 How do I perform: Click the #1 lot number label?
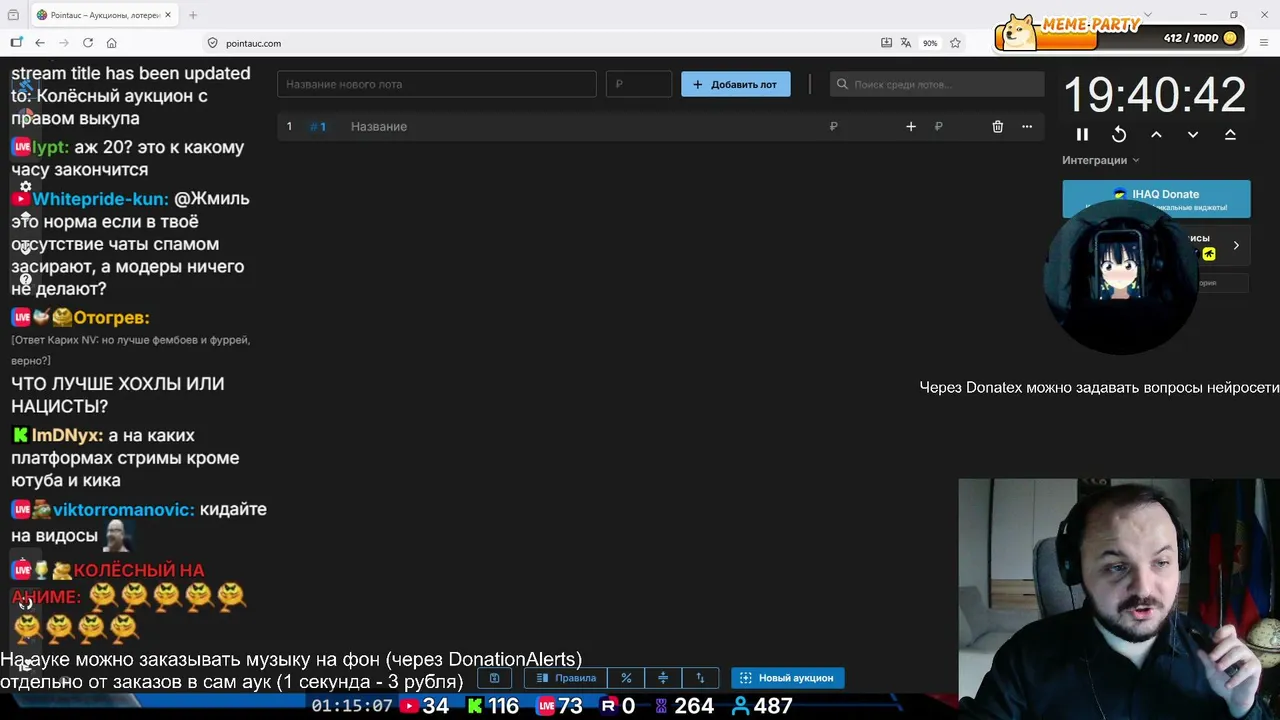[318, 126]
